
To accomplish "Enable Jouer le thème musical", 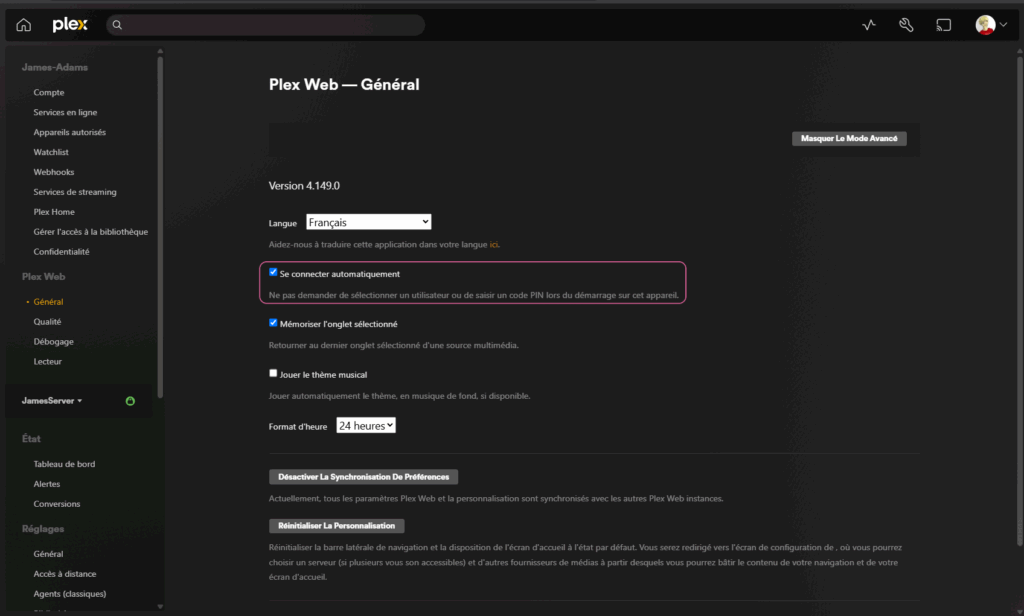I will 273,373.
